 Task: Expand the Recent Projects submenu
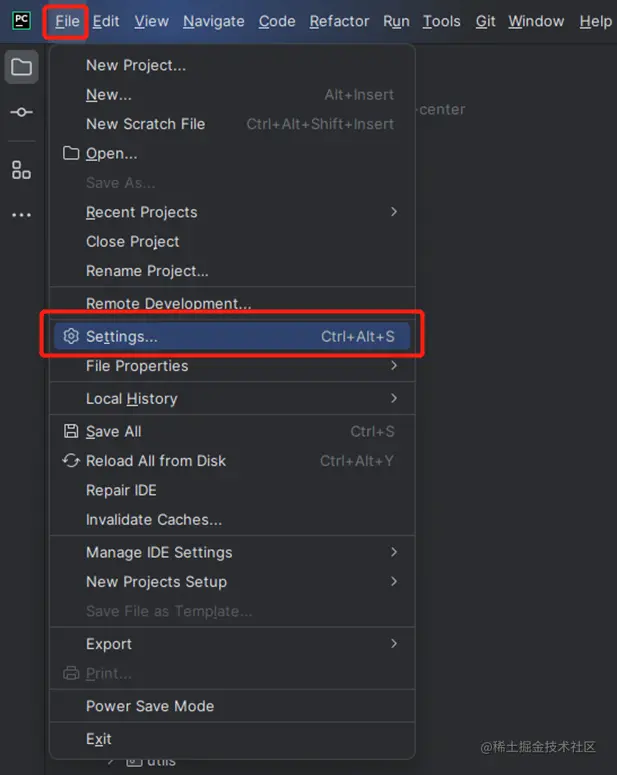394,212
